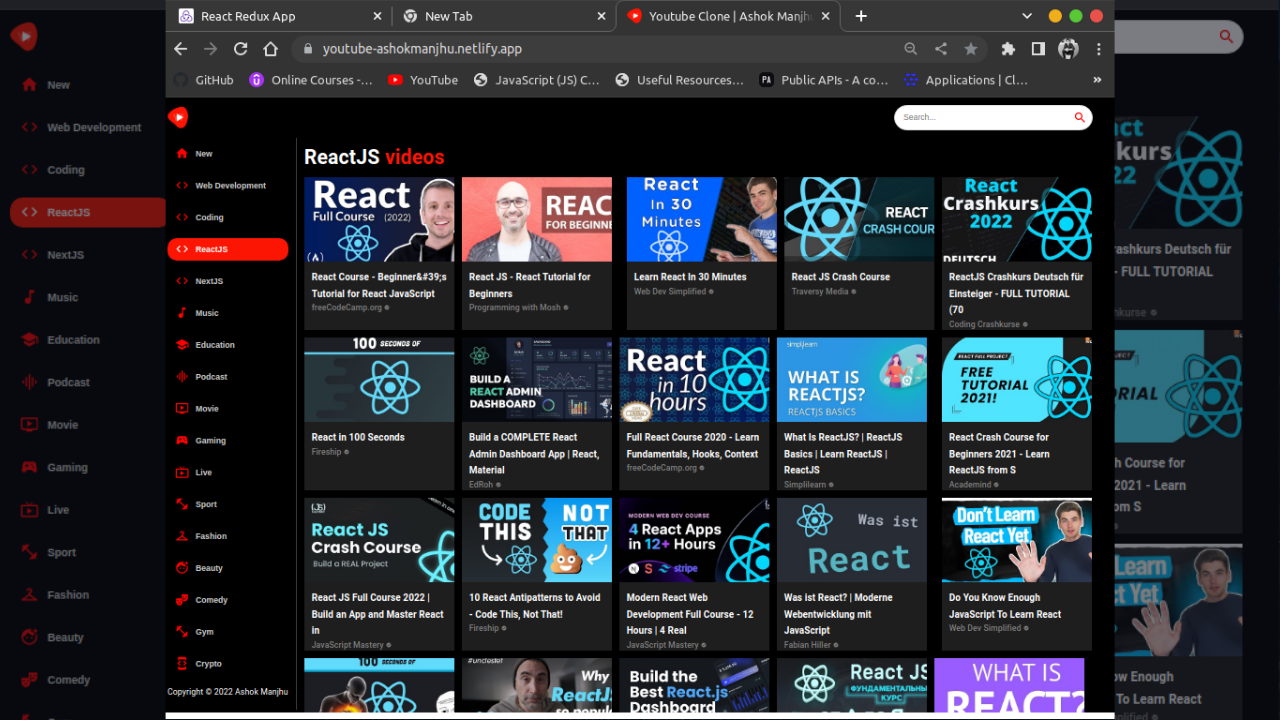This screenshot has width=1280, height=720.
Task: Open the Public APIs bookmark
Action: pyautogui.click(x=824, y=80)
